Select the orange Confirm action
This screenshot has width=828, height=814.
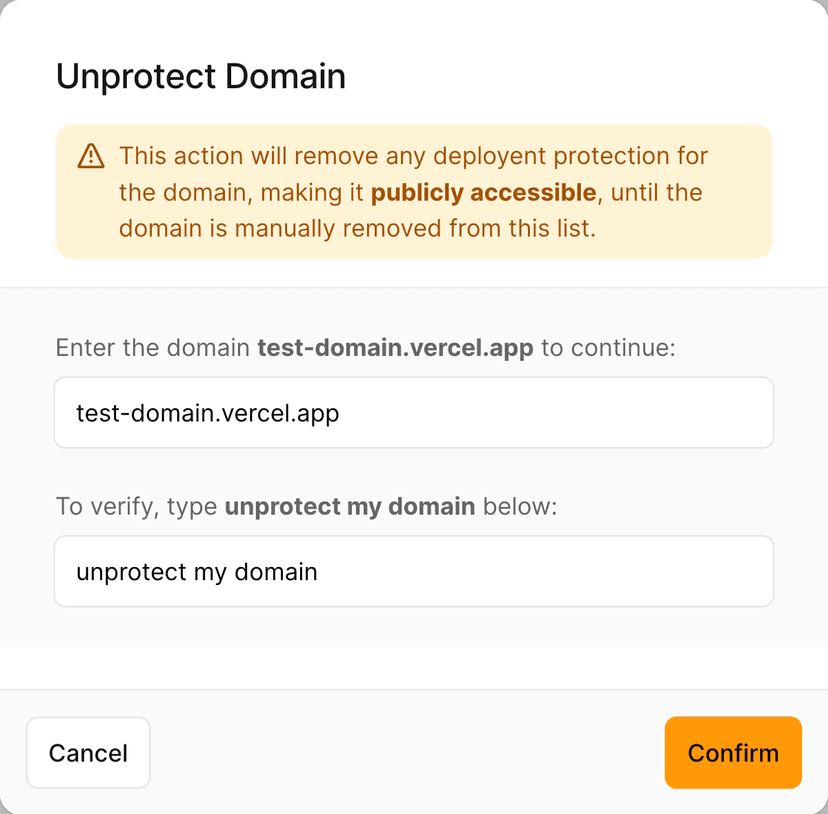click(x=733, y=753)
